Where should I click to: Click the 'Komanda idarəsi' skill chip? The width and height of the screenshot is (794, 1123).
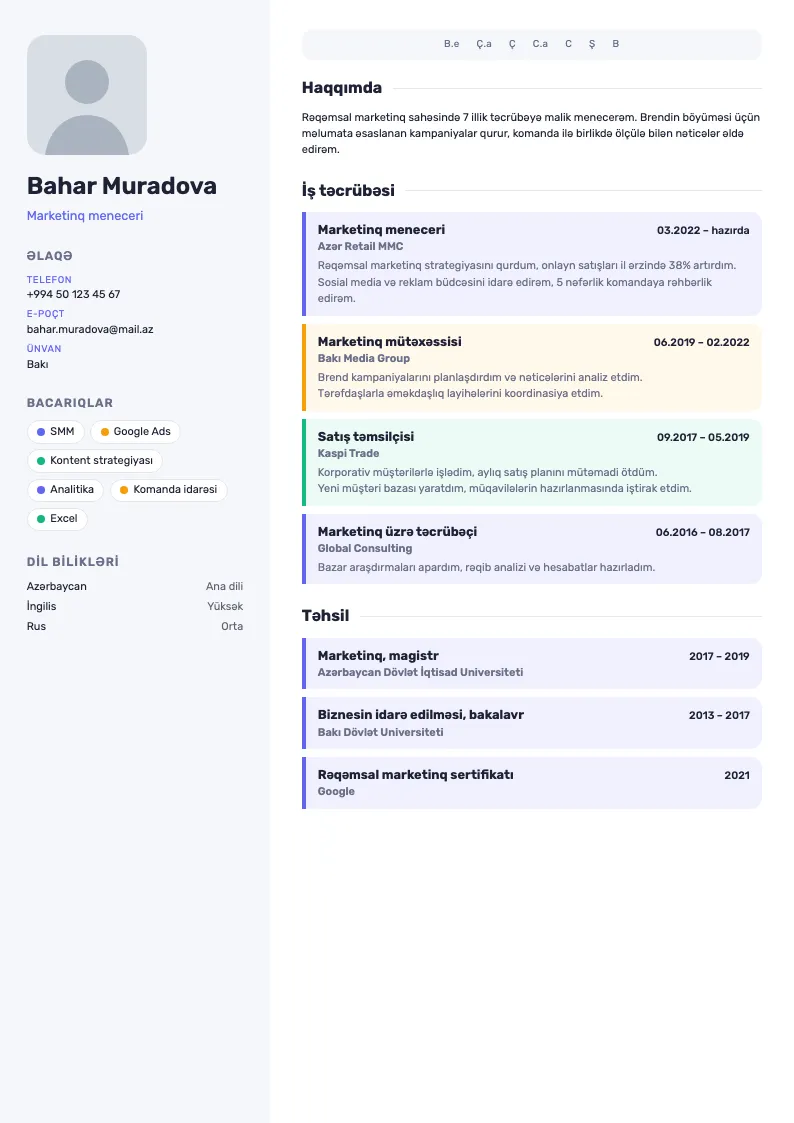(169, 490)
